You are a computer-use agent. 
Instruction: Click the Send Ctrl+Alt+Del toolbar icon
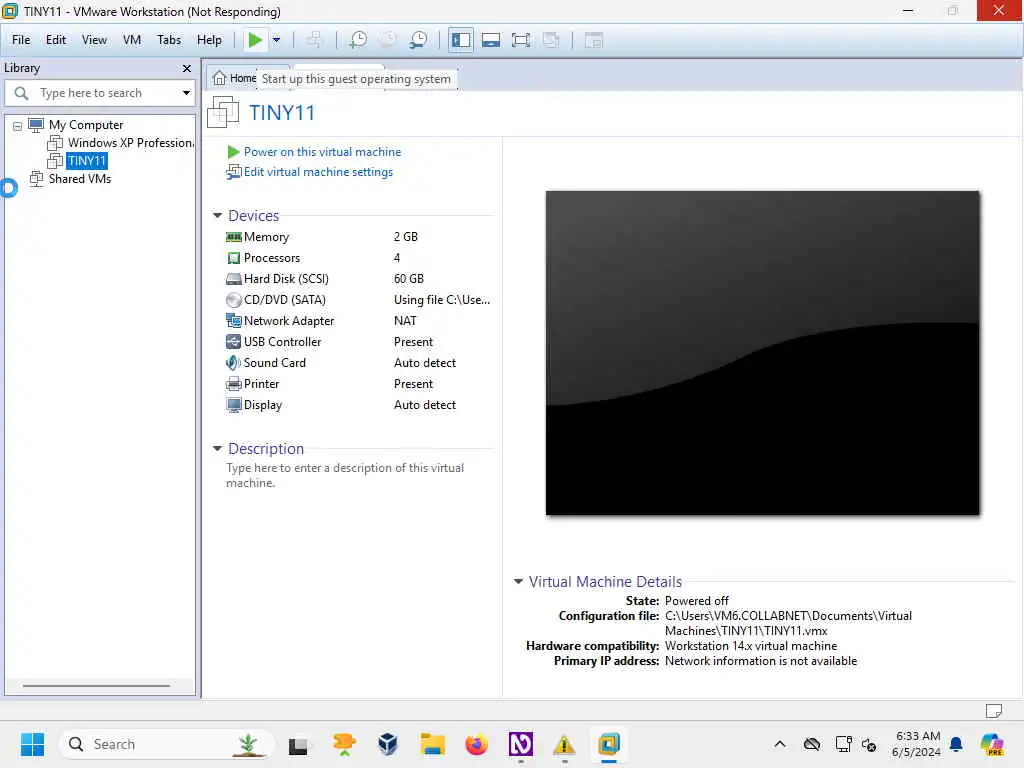pos(314,40)
